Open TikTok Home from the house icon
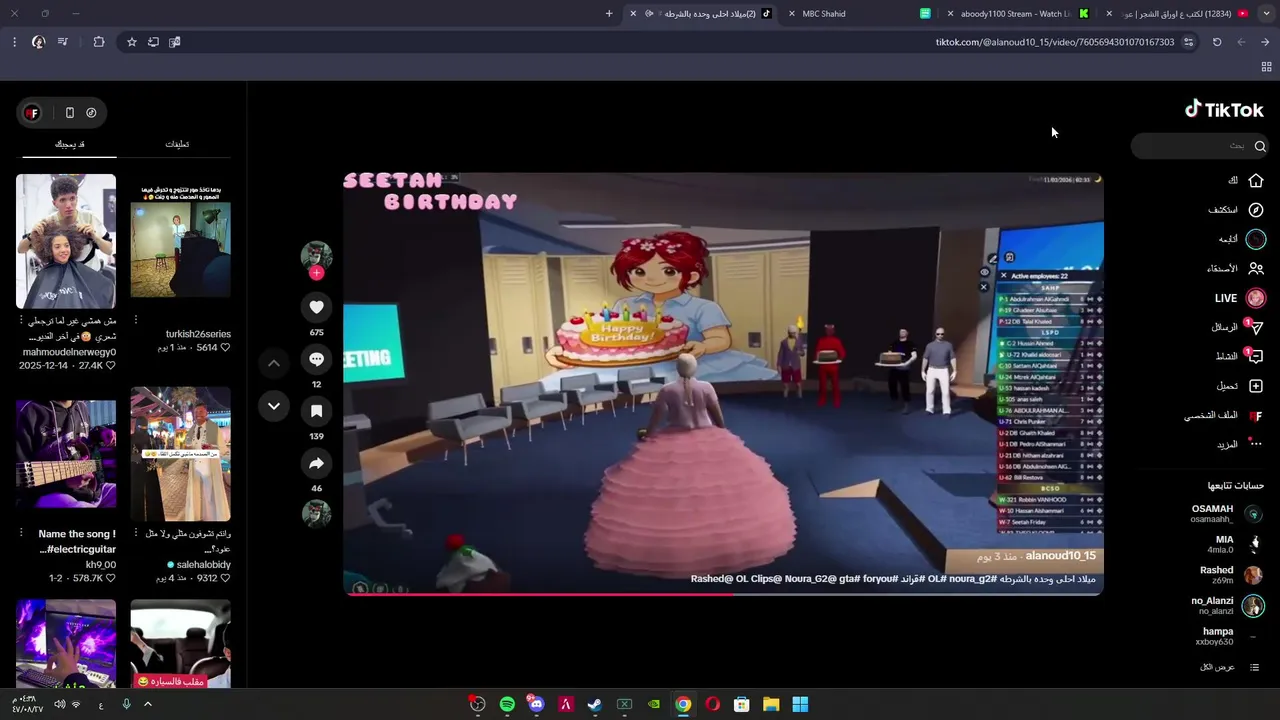 point(1256,181)
